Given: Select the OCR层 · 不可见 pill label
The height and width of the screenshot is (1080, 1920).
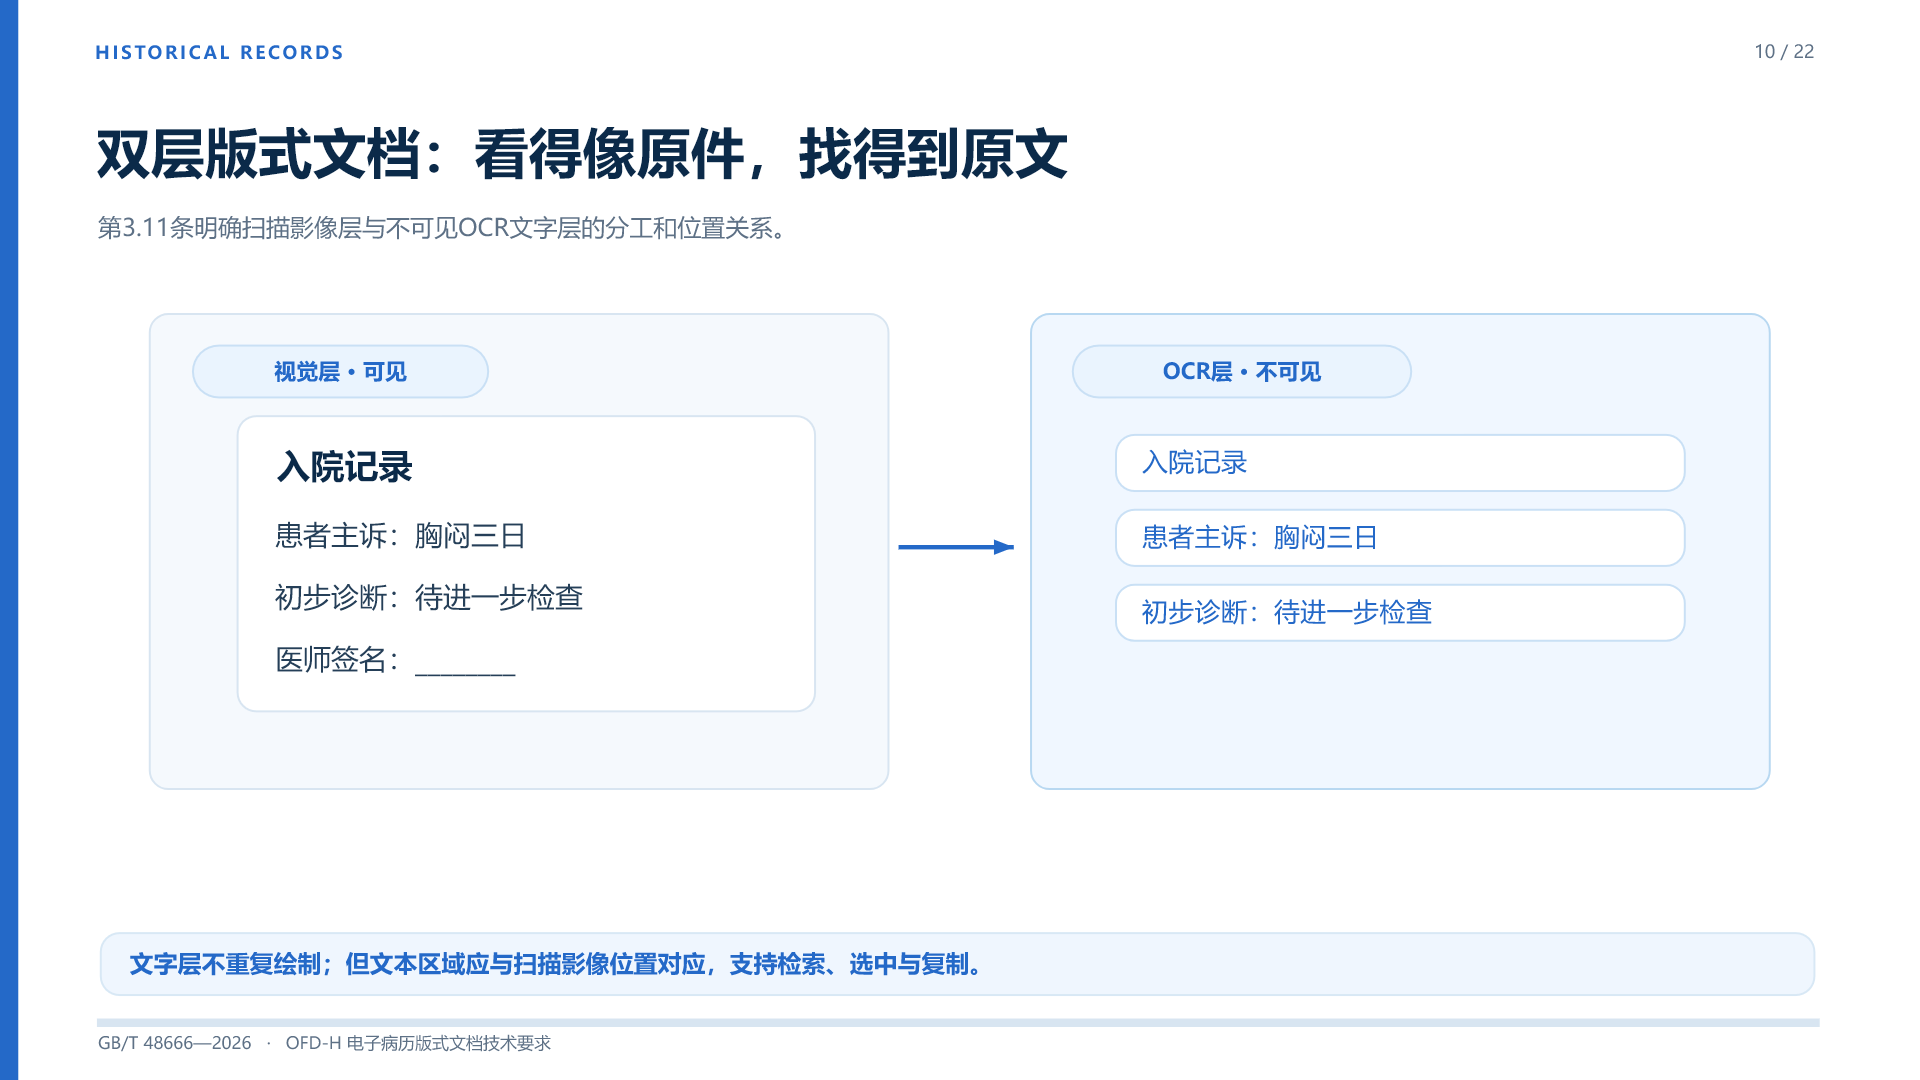Looking at the screenshot, I should point(1241,372).
